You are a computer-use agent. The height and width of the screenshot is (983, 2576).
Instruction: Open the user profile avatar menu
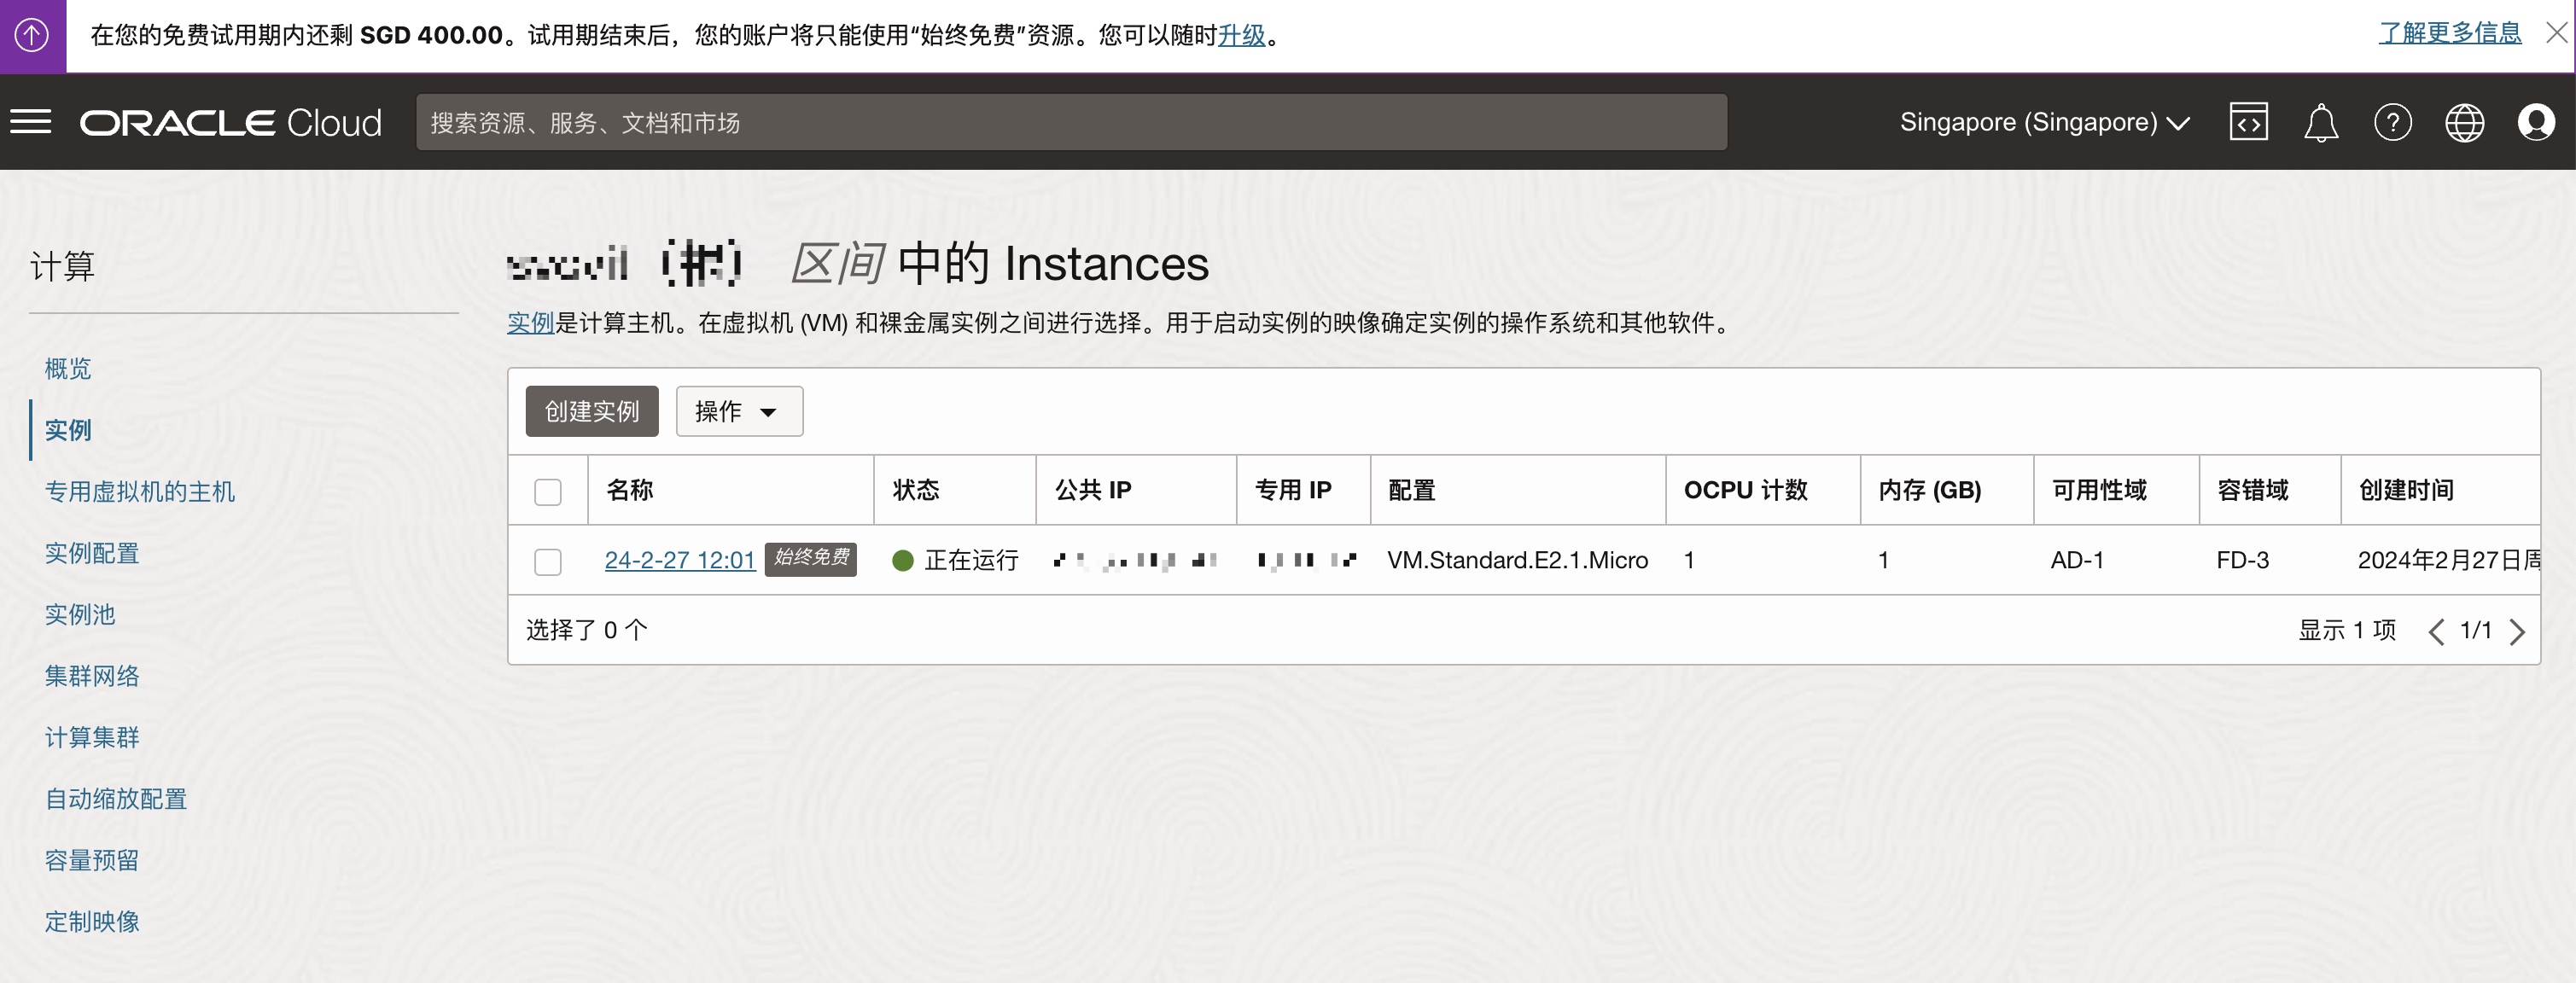(2536, 122)
